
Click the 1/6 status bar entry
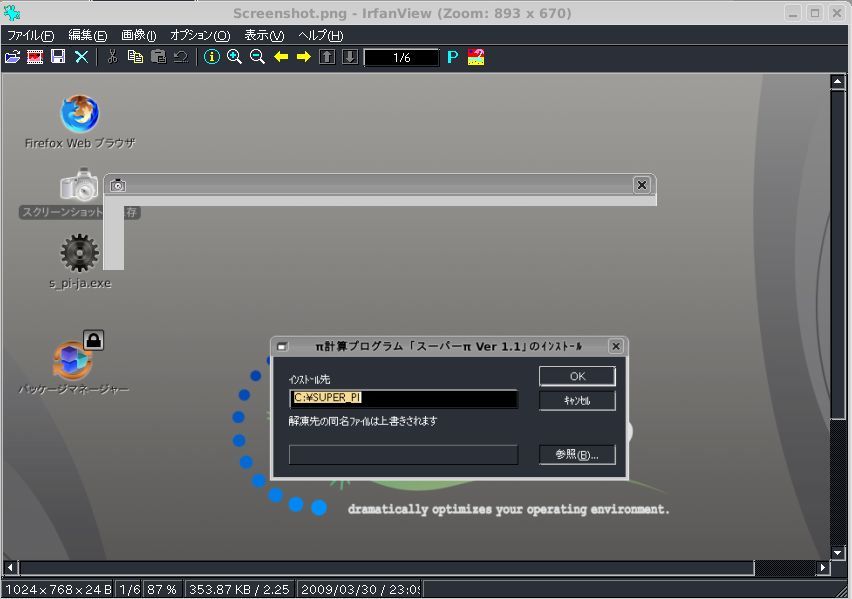pyautogui.click(x=129, y=590)
